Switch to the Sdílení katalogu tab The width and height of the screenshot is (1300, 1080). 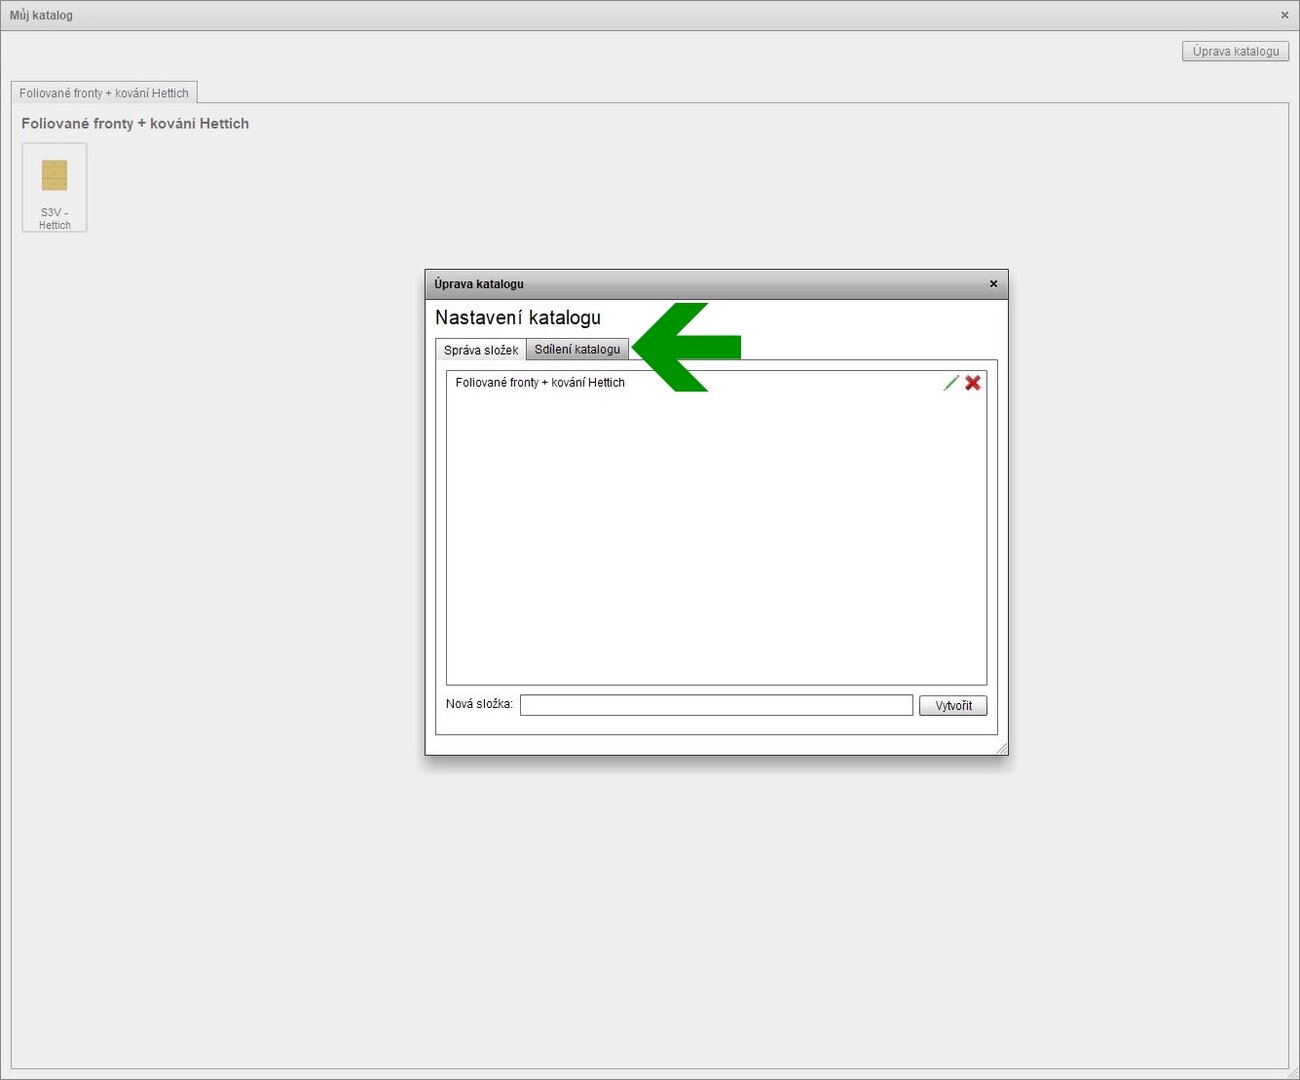point(577,349)
